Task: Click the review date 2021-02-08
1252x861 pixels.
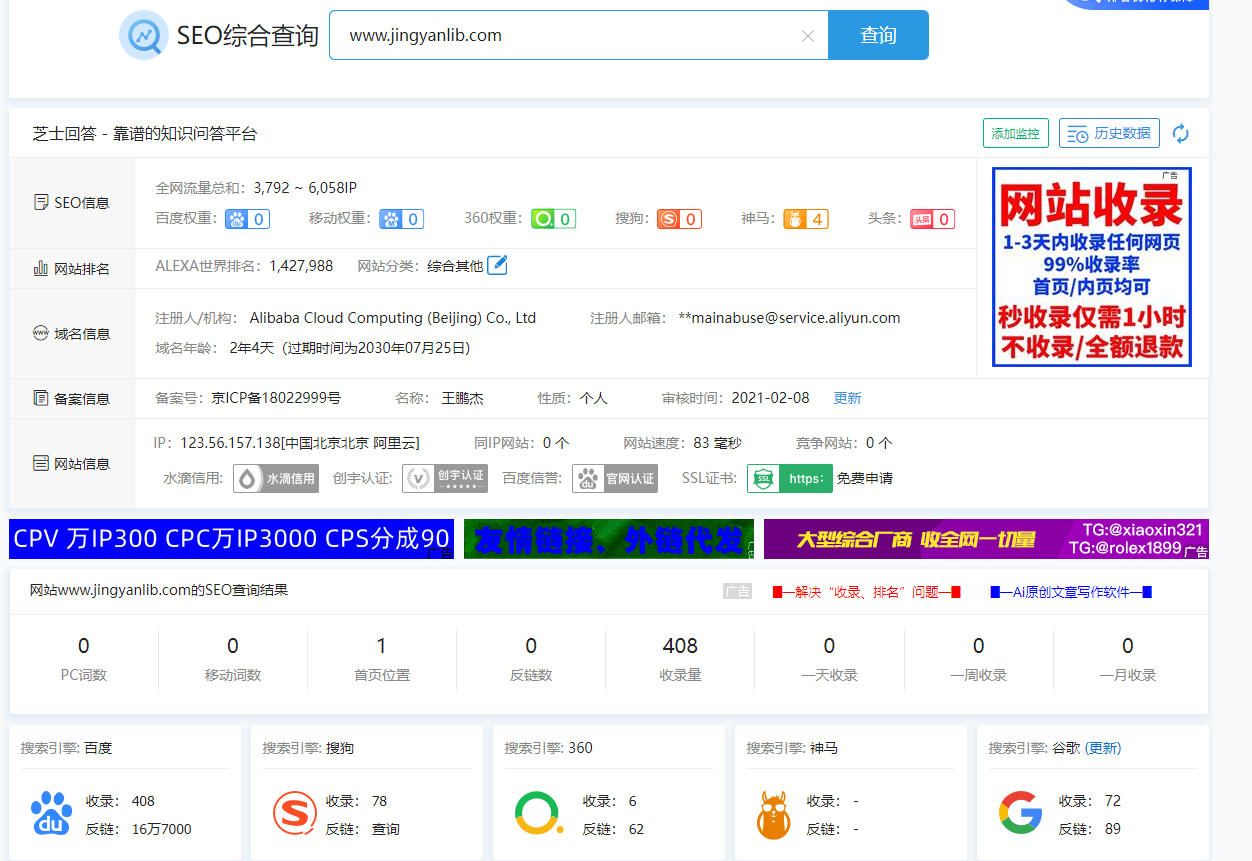Action: (x=771, y=398)
